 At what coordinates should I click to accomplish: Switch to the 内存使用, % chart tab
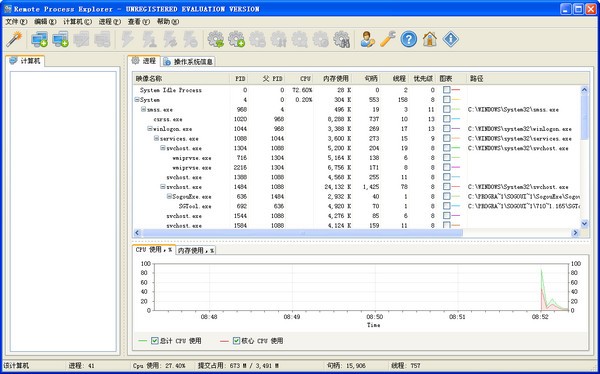point(196,250)
